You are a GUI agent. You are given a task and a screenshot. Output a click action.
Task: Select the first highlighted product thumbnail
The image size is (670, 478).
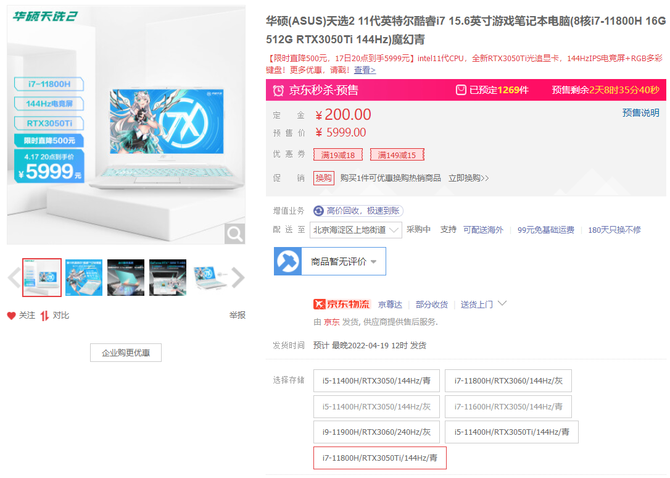(x=42, y=278)
